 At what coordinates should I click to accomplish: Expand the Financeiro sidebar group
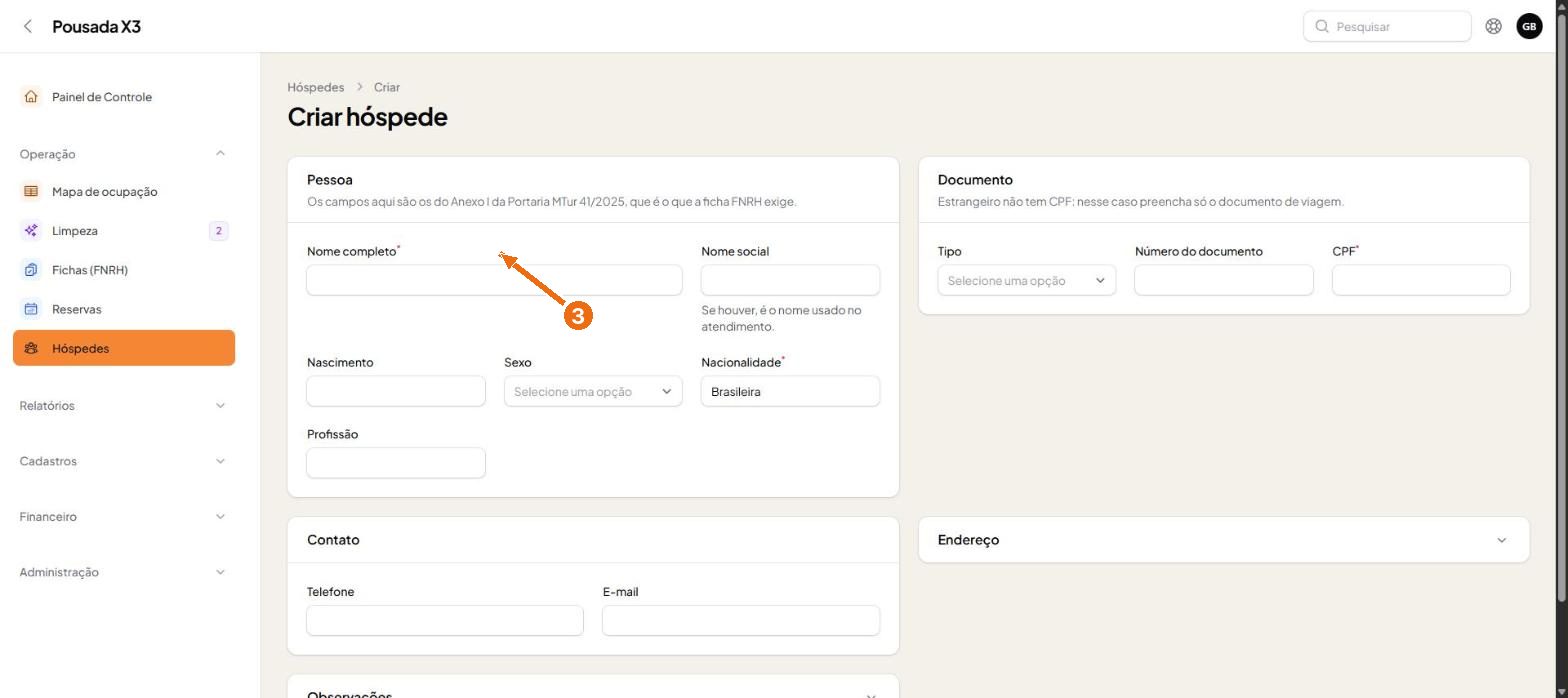coord(221,517)
